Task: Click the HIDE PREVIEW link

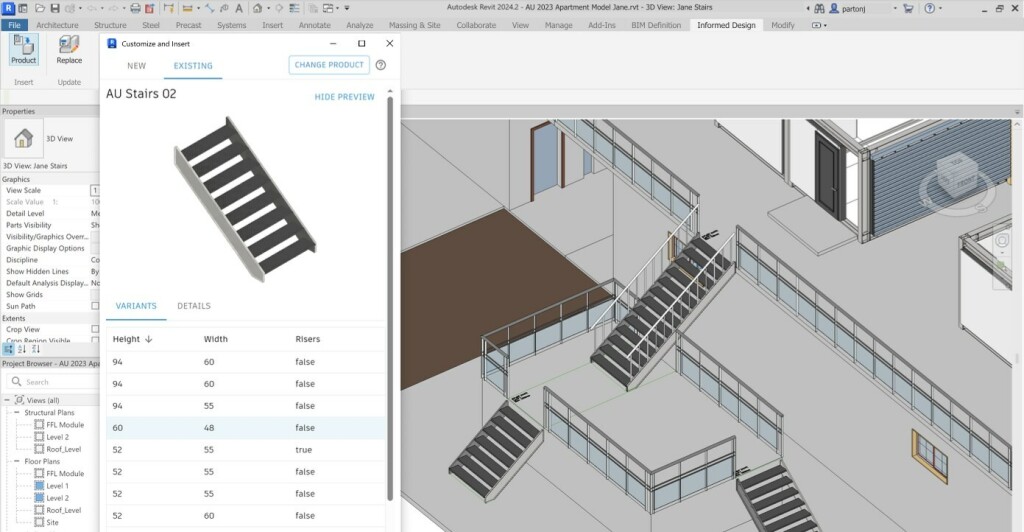Action: pos(344,97)
